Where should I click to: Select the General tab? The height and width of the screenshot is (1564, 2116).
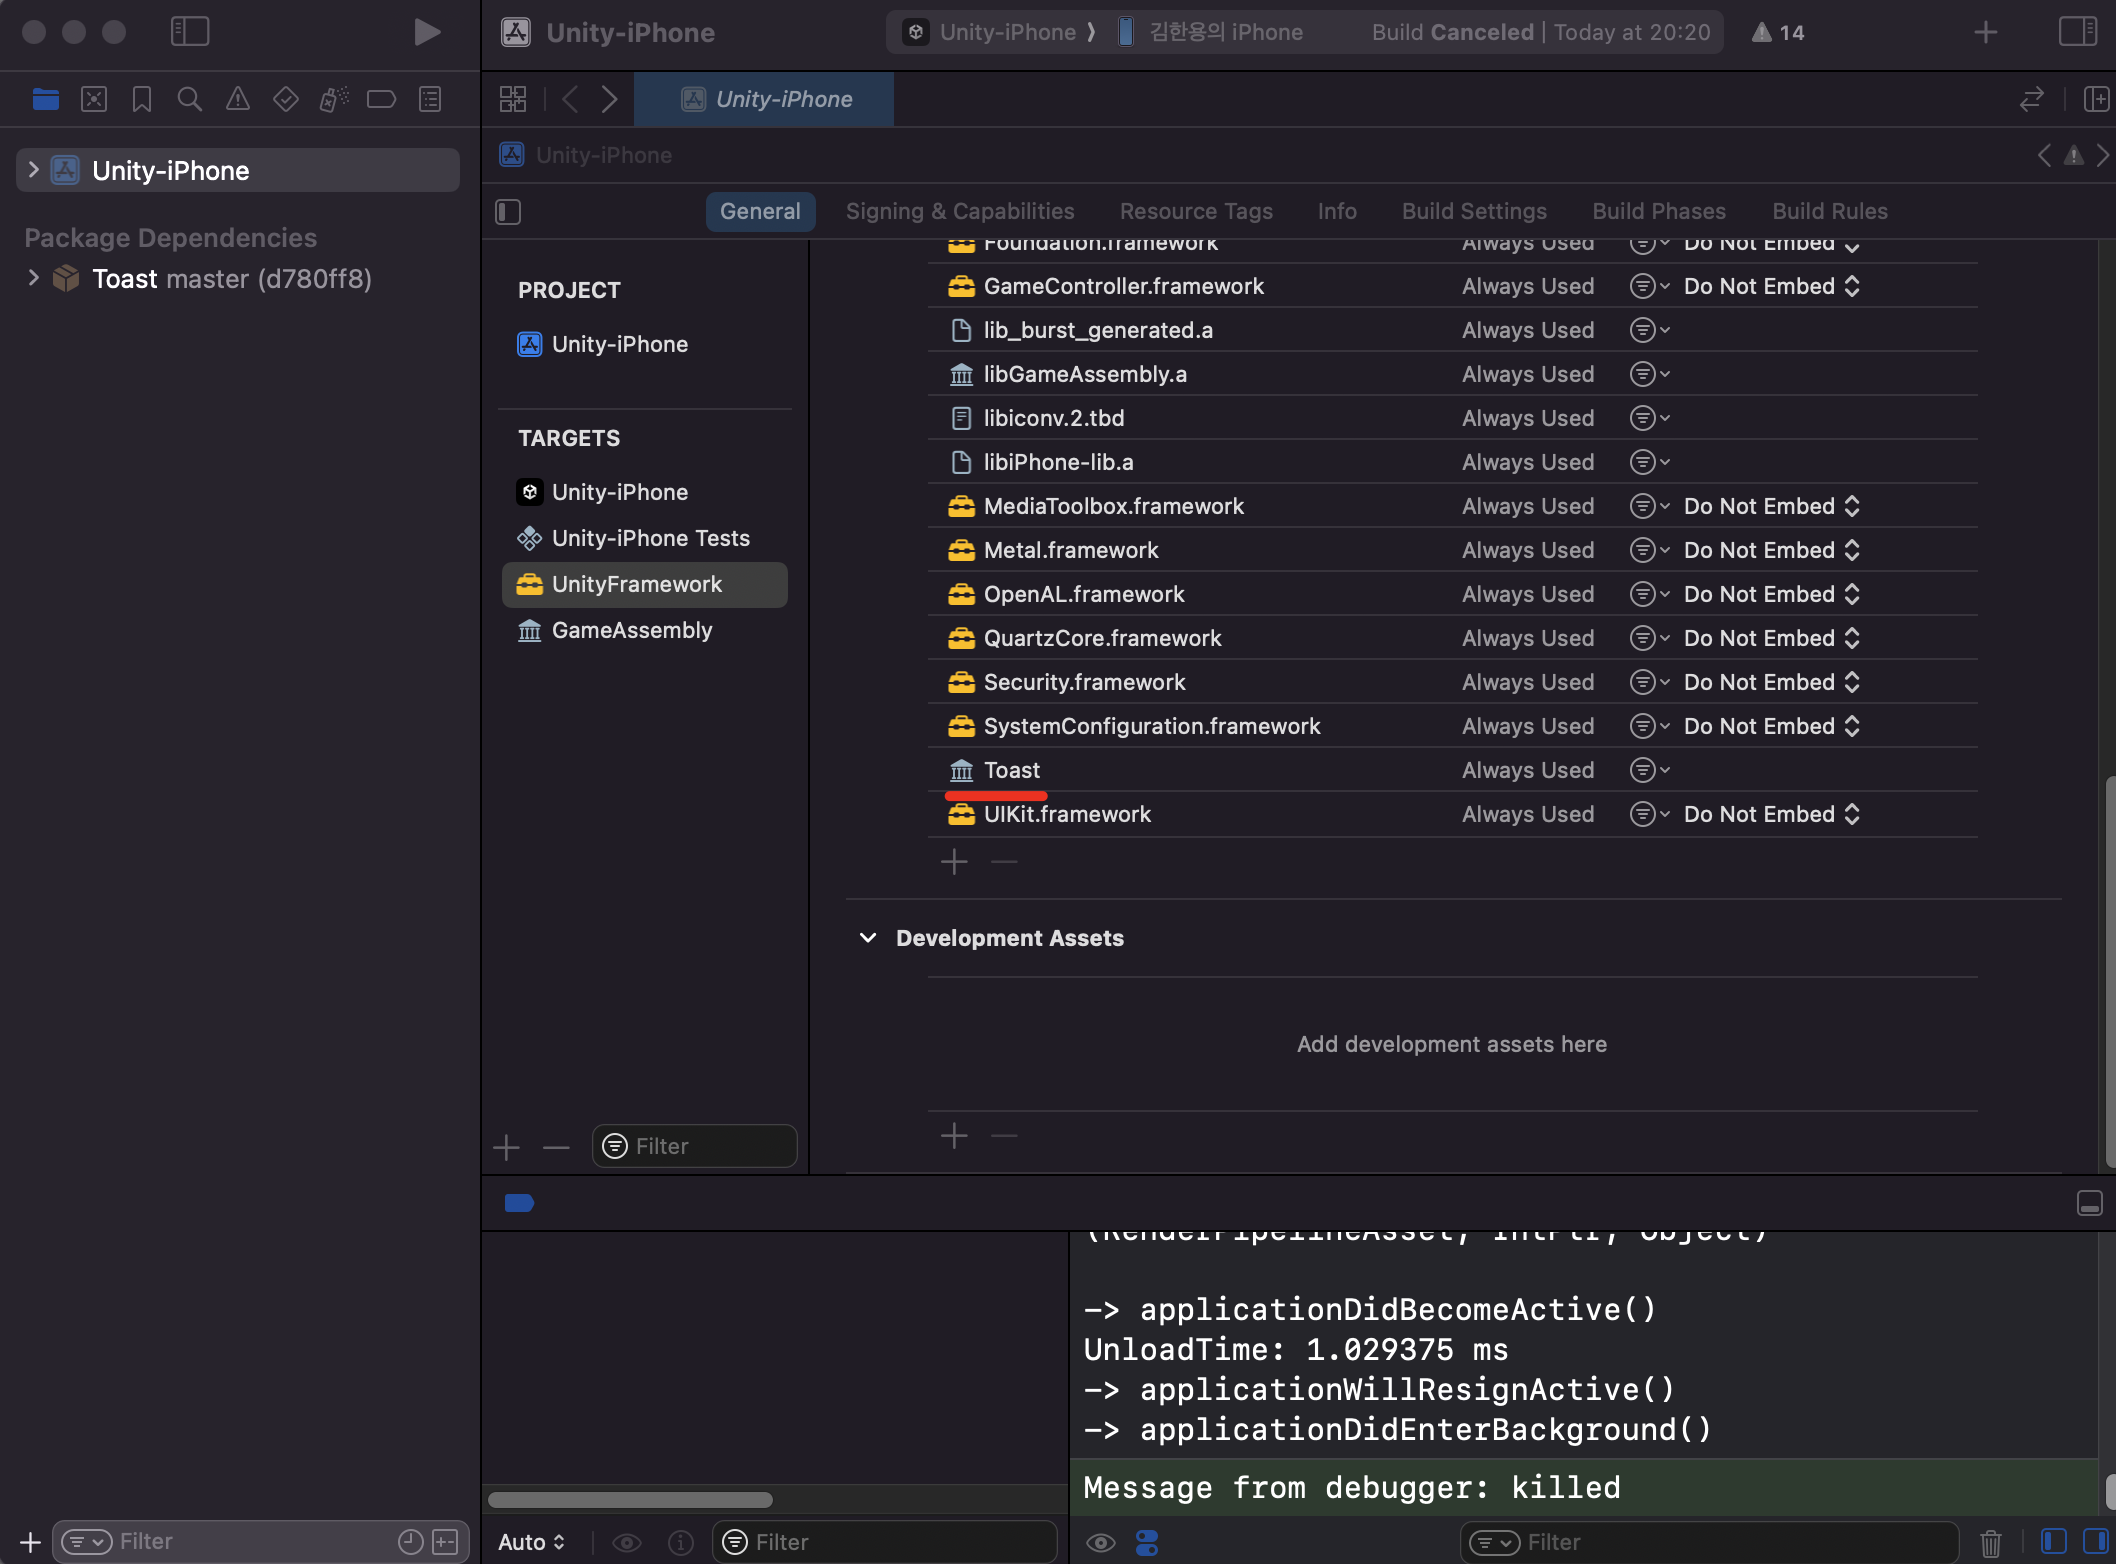point(760,211)
